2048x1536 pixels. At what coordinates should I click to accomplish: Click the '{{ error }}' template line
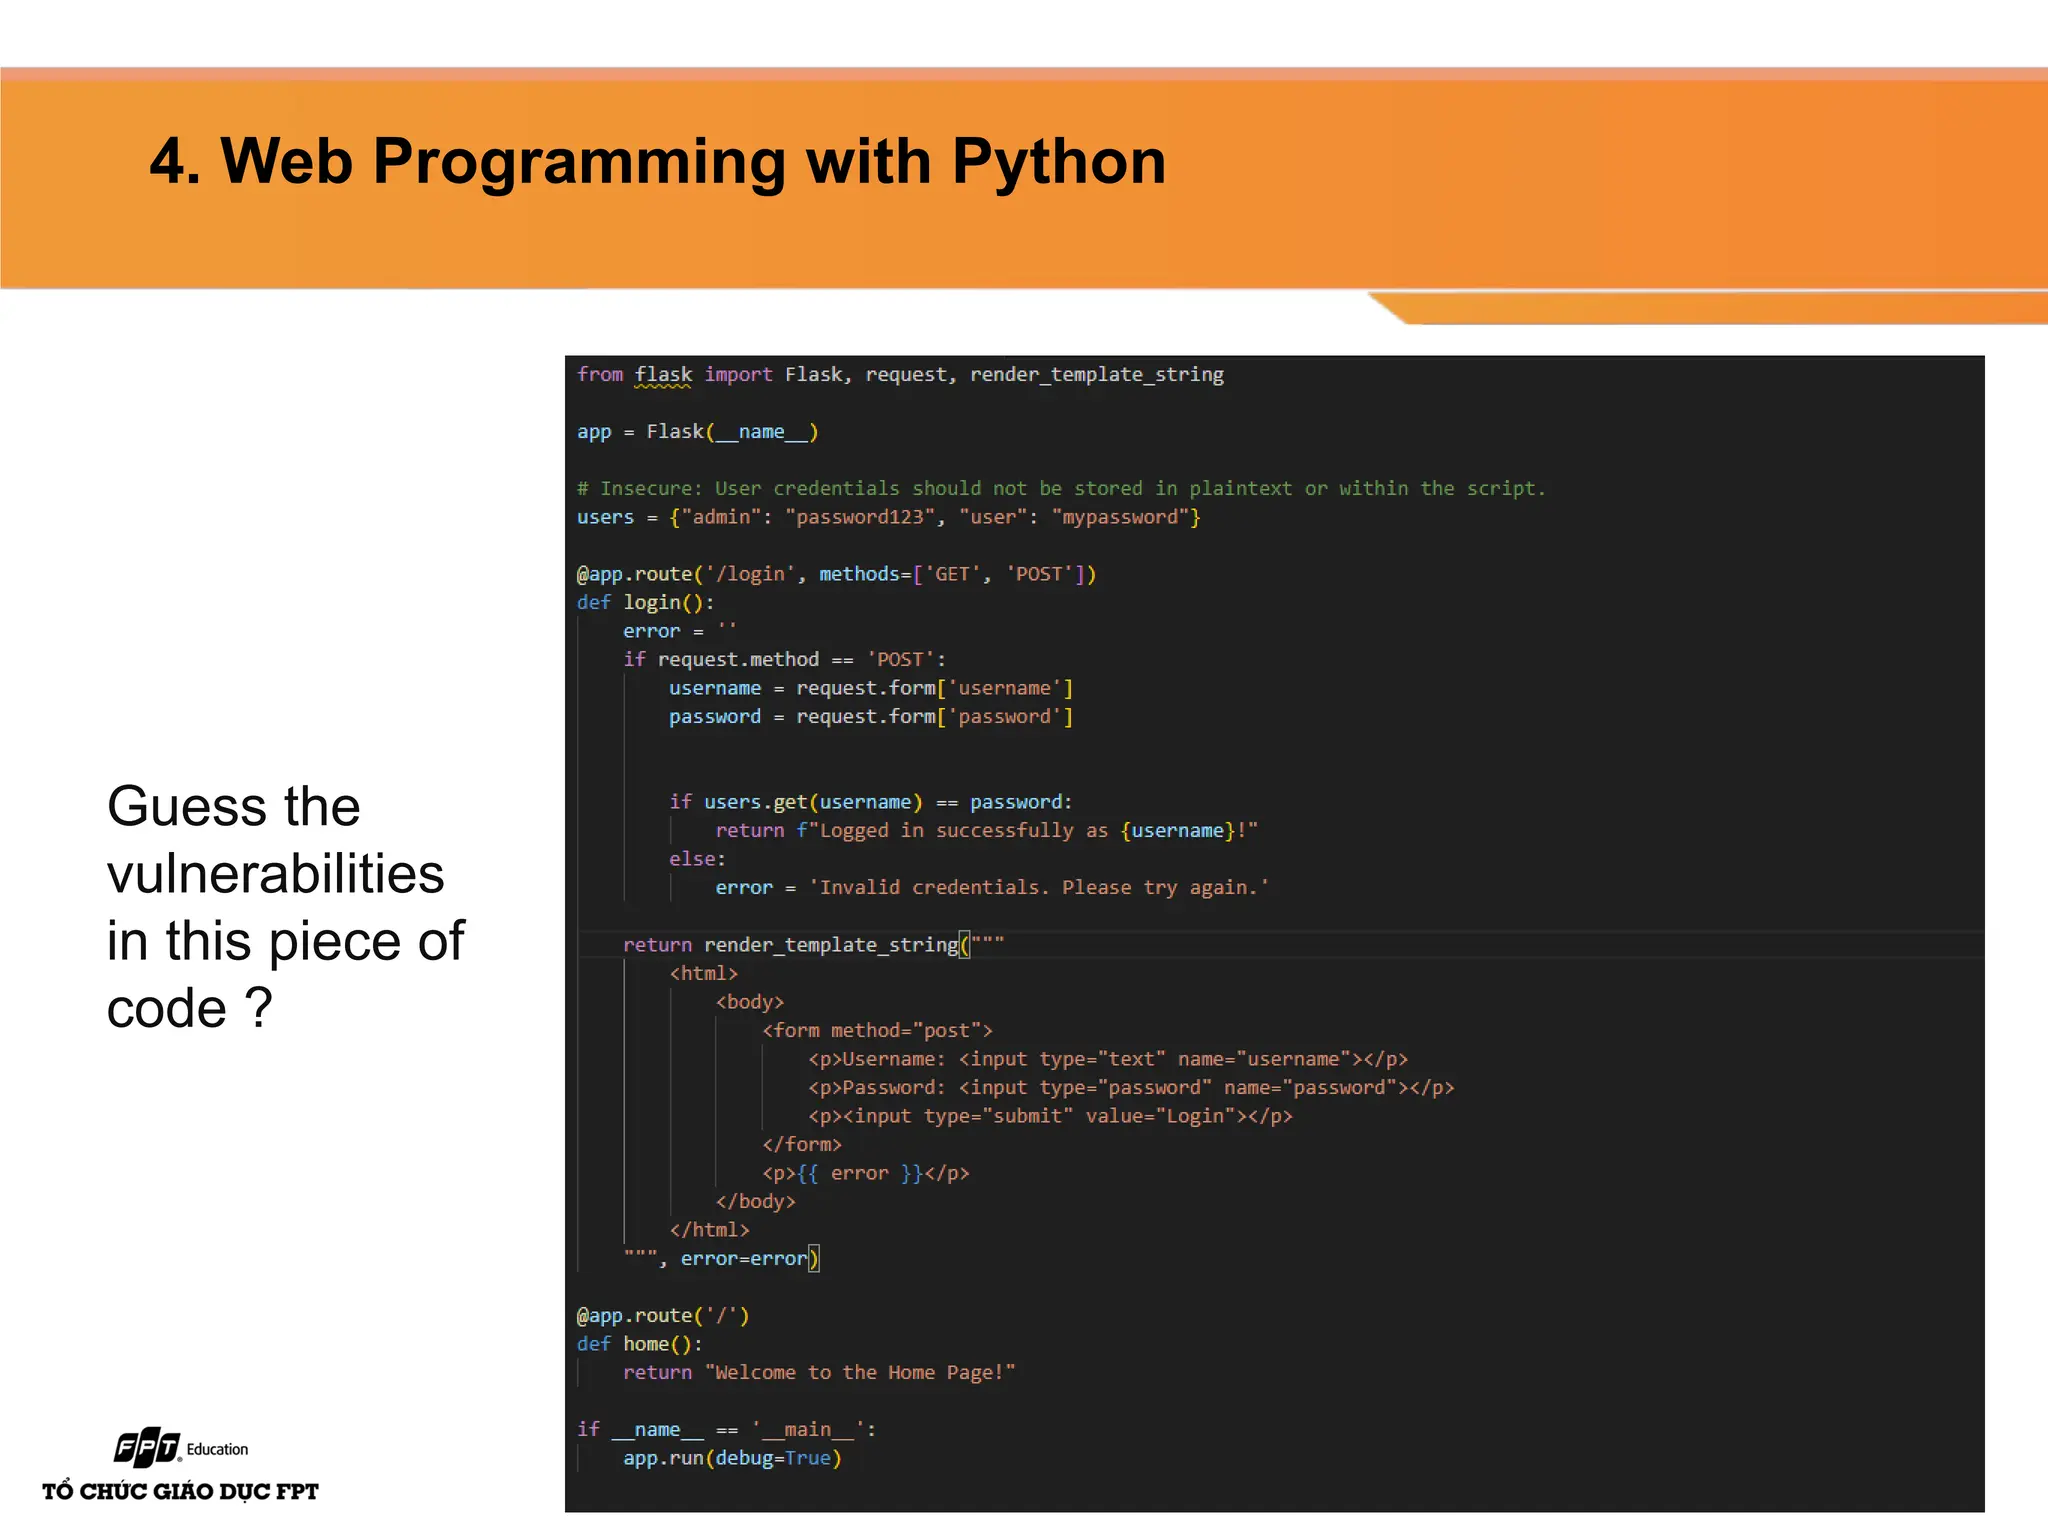tap(865, 1174)
